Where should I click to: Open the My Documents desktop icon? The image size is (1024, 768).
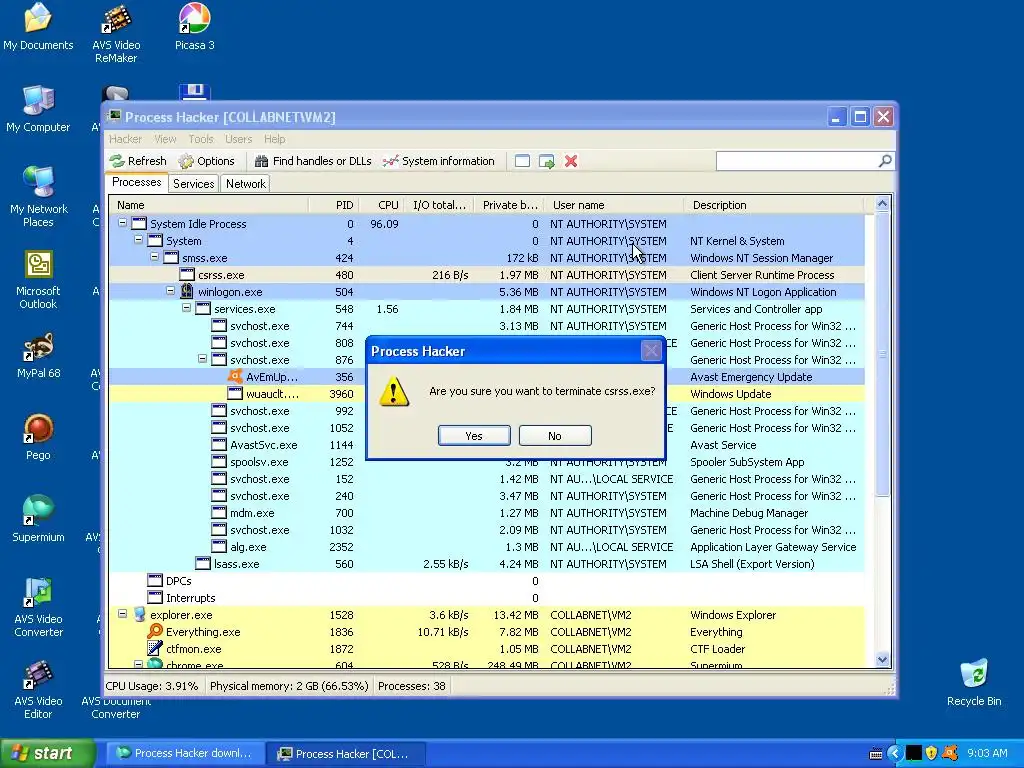tap(38, 27)
